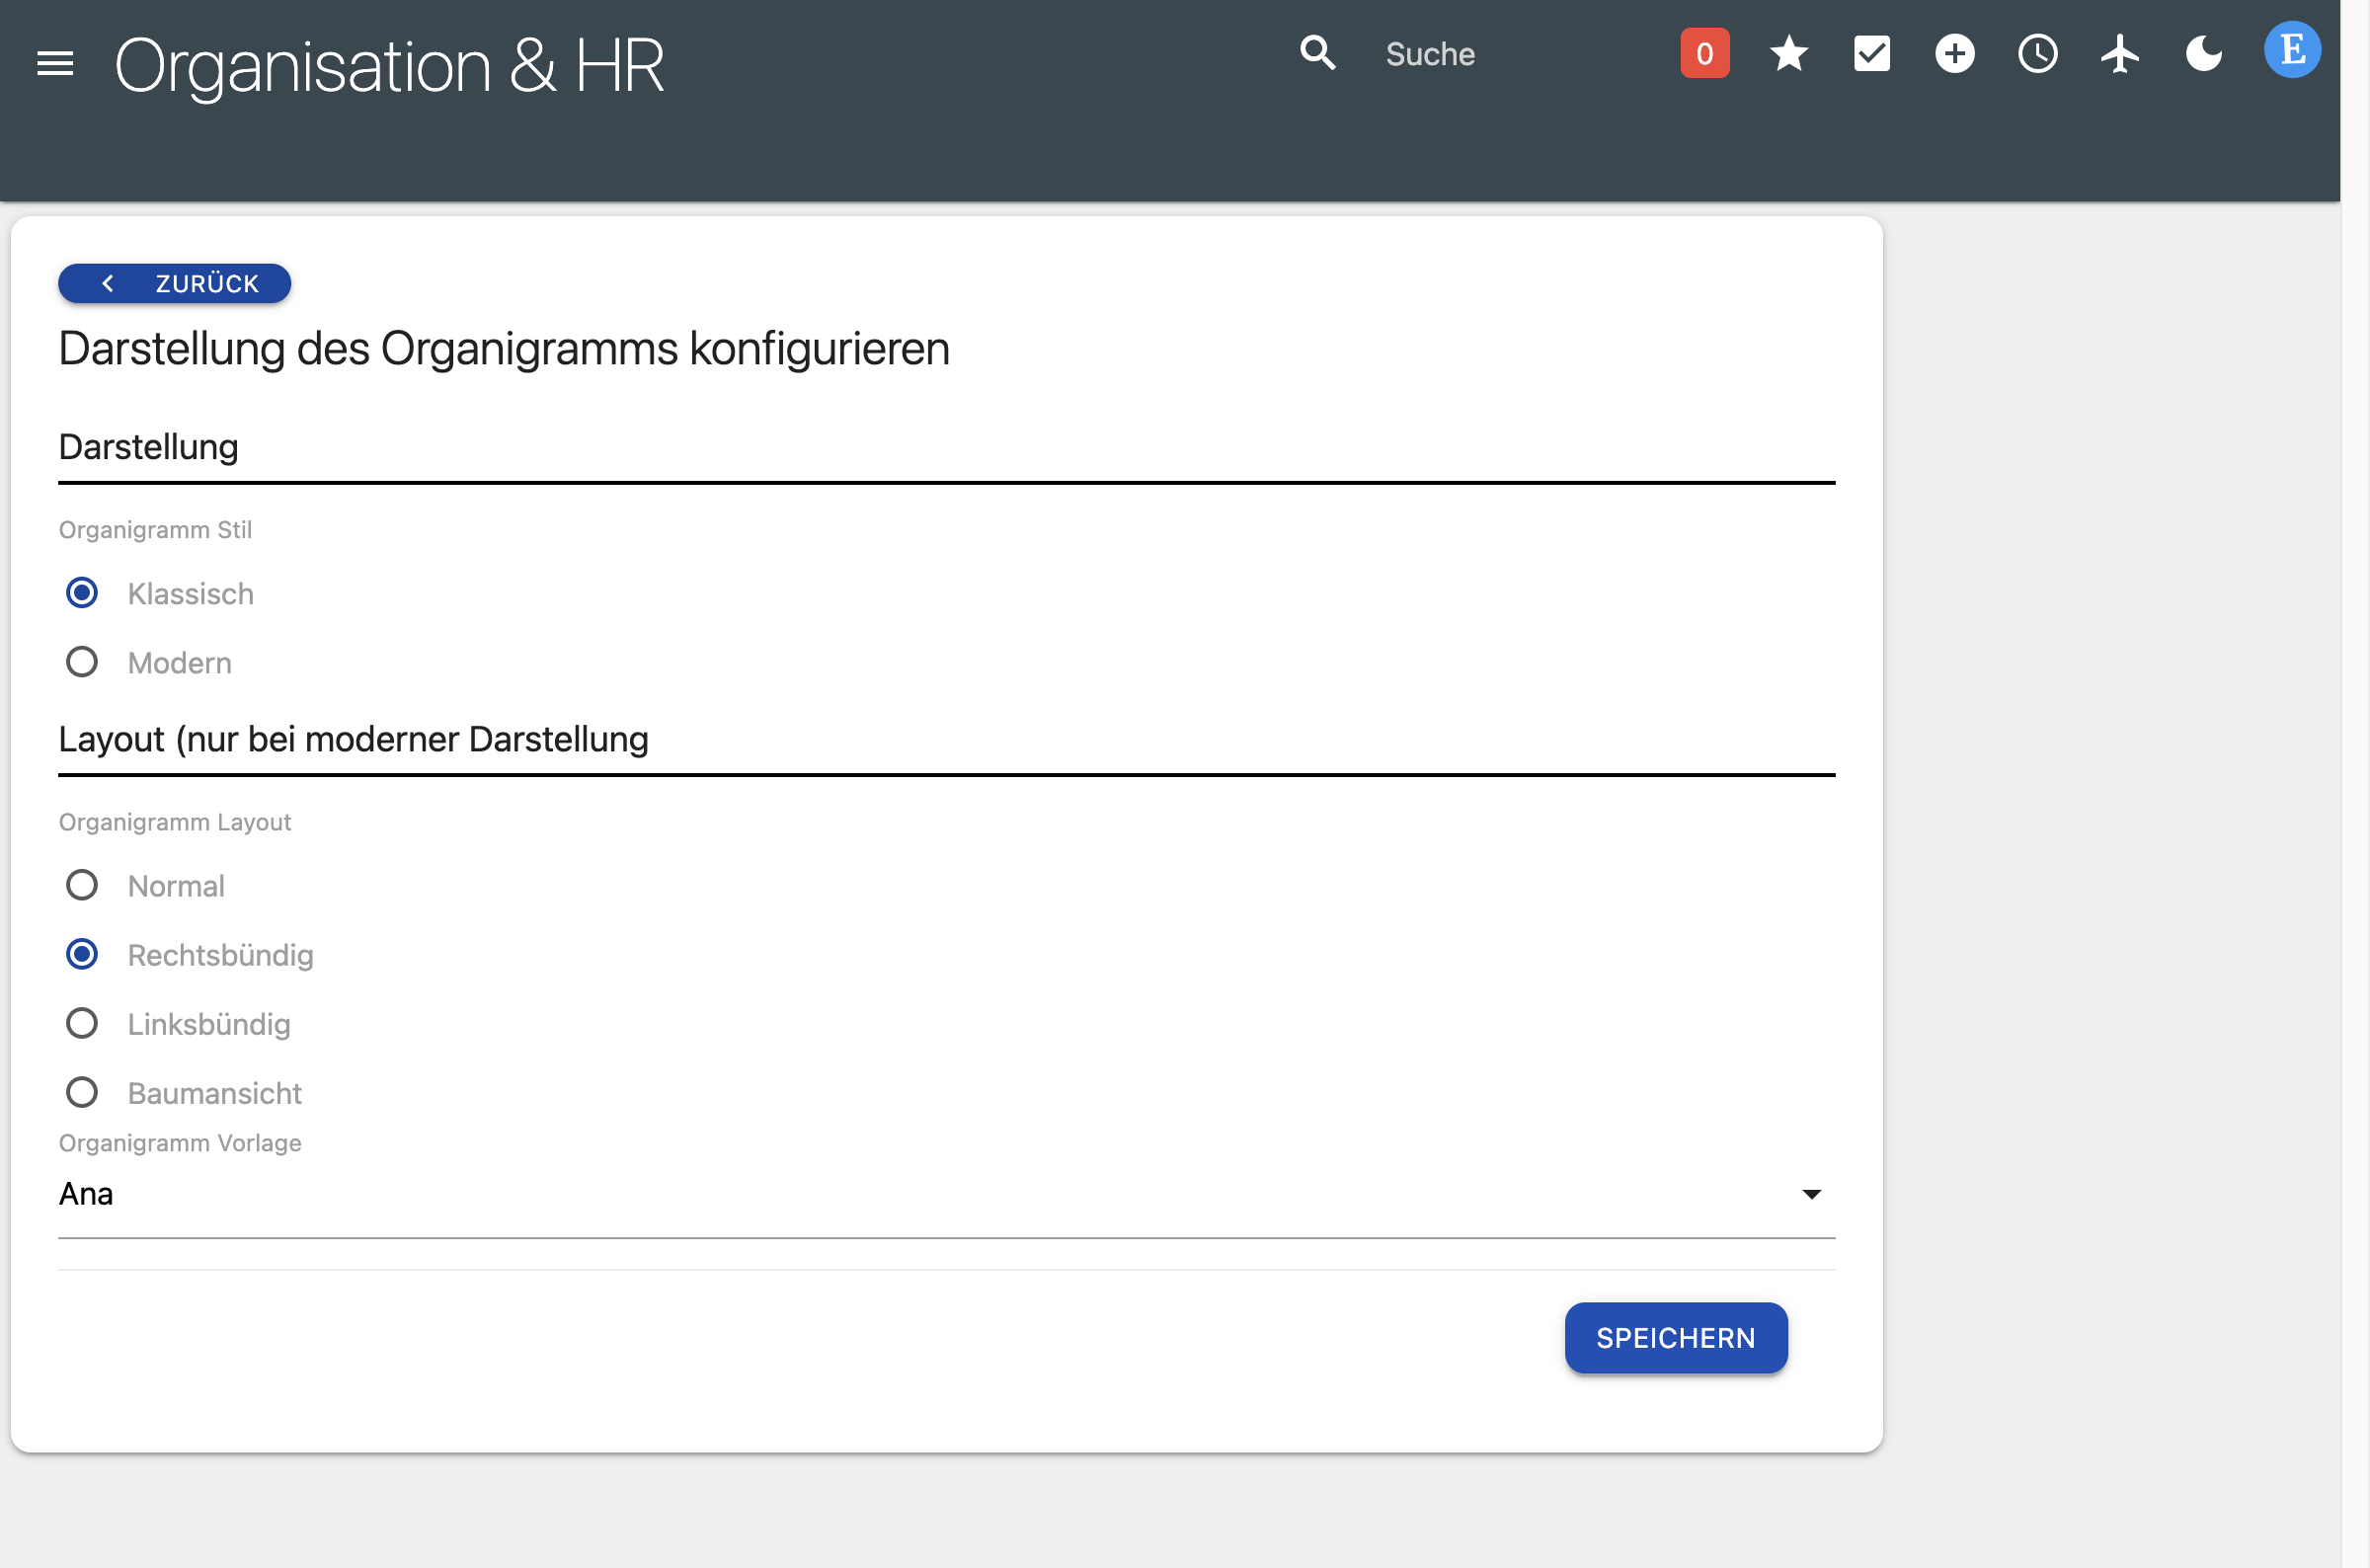The height and width of the screenshot is (1568, 2370).
Task: Choose the Rechtsbündig layout radio
Action: click(x=82, y=954)
